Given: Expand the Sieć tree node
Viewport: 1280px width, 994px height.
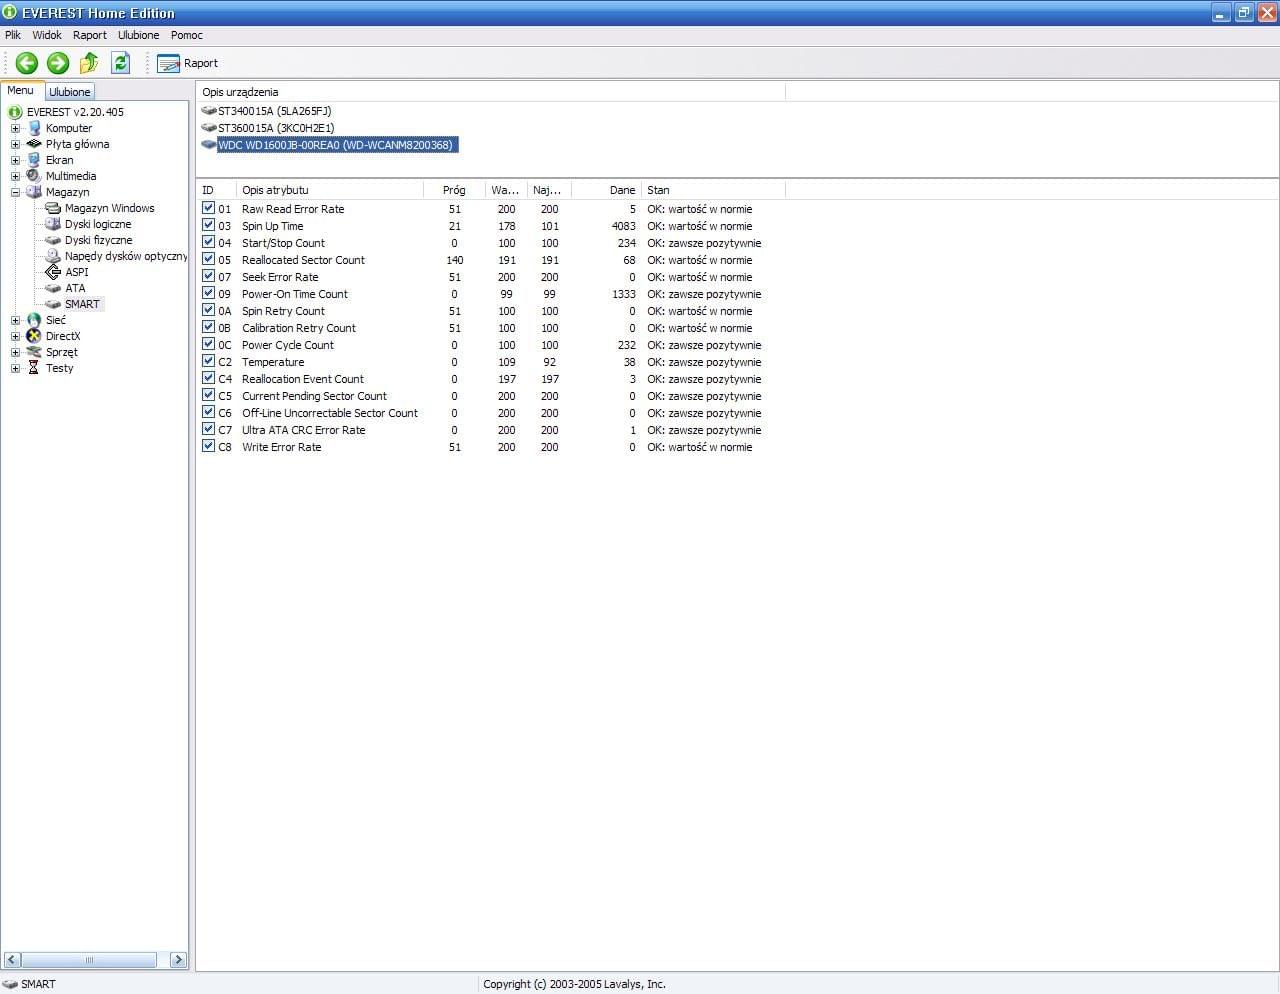Looking at the screenshot, I should pos(15,320).
